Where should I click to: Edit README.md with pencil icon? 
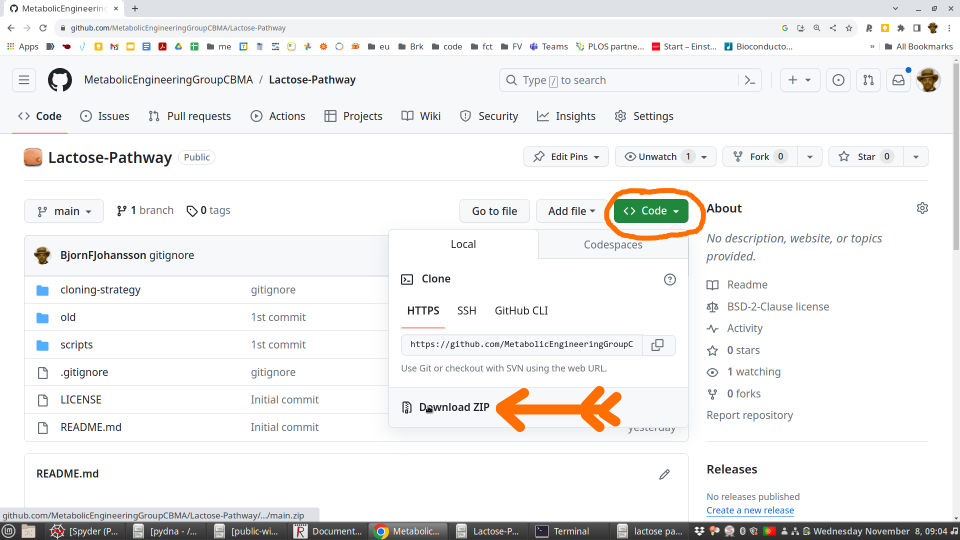664,474
